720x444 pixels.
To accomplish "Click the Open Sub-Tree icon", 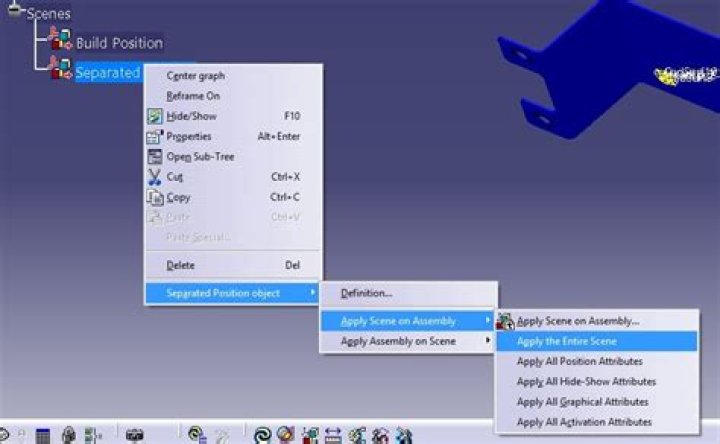I will click(155, 157).
